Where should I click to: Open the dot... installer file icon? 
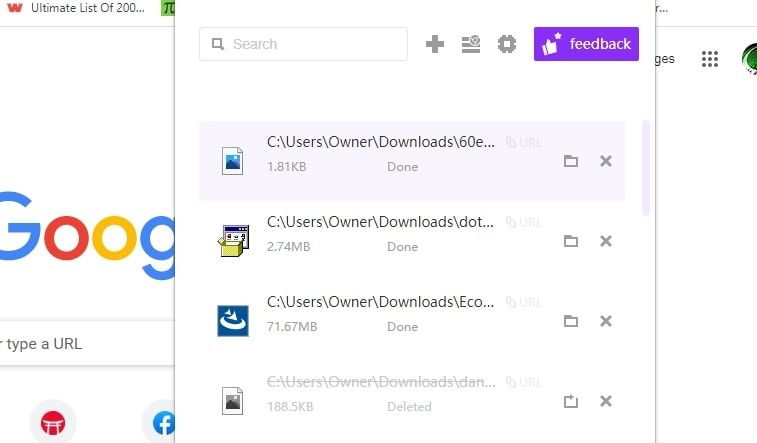[x=233, y=240]
